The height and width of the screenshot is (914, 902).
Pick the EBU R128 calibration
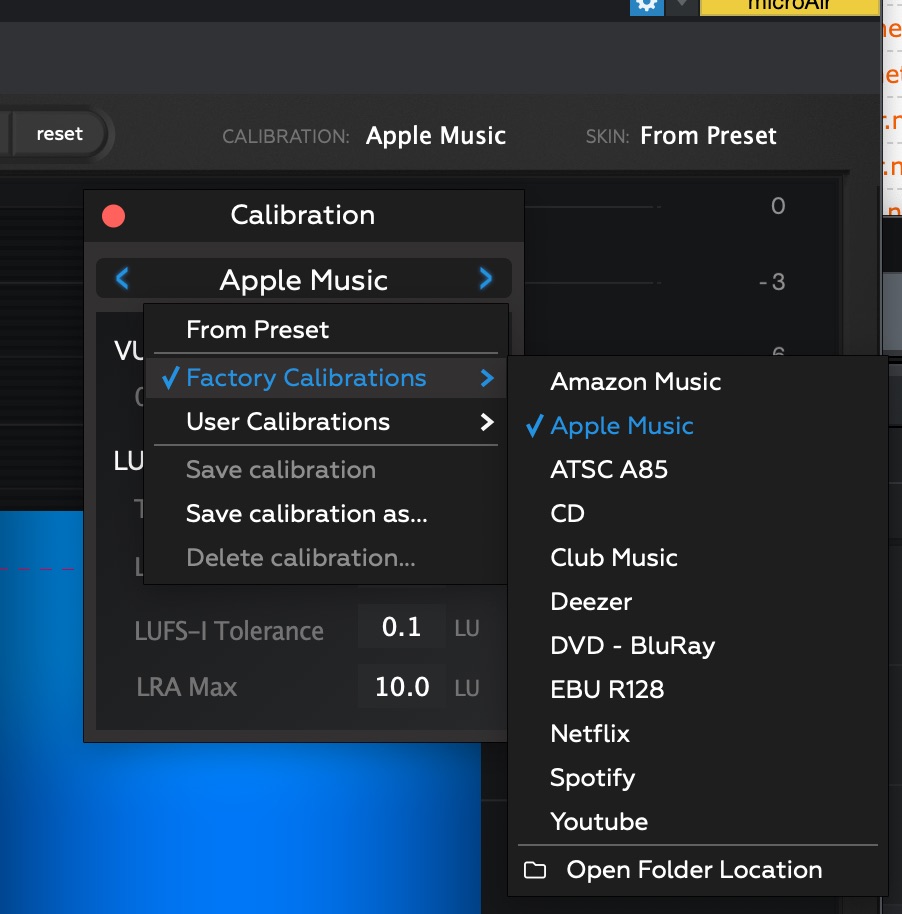tap(607, 690)
